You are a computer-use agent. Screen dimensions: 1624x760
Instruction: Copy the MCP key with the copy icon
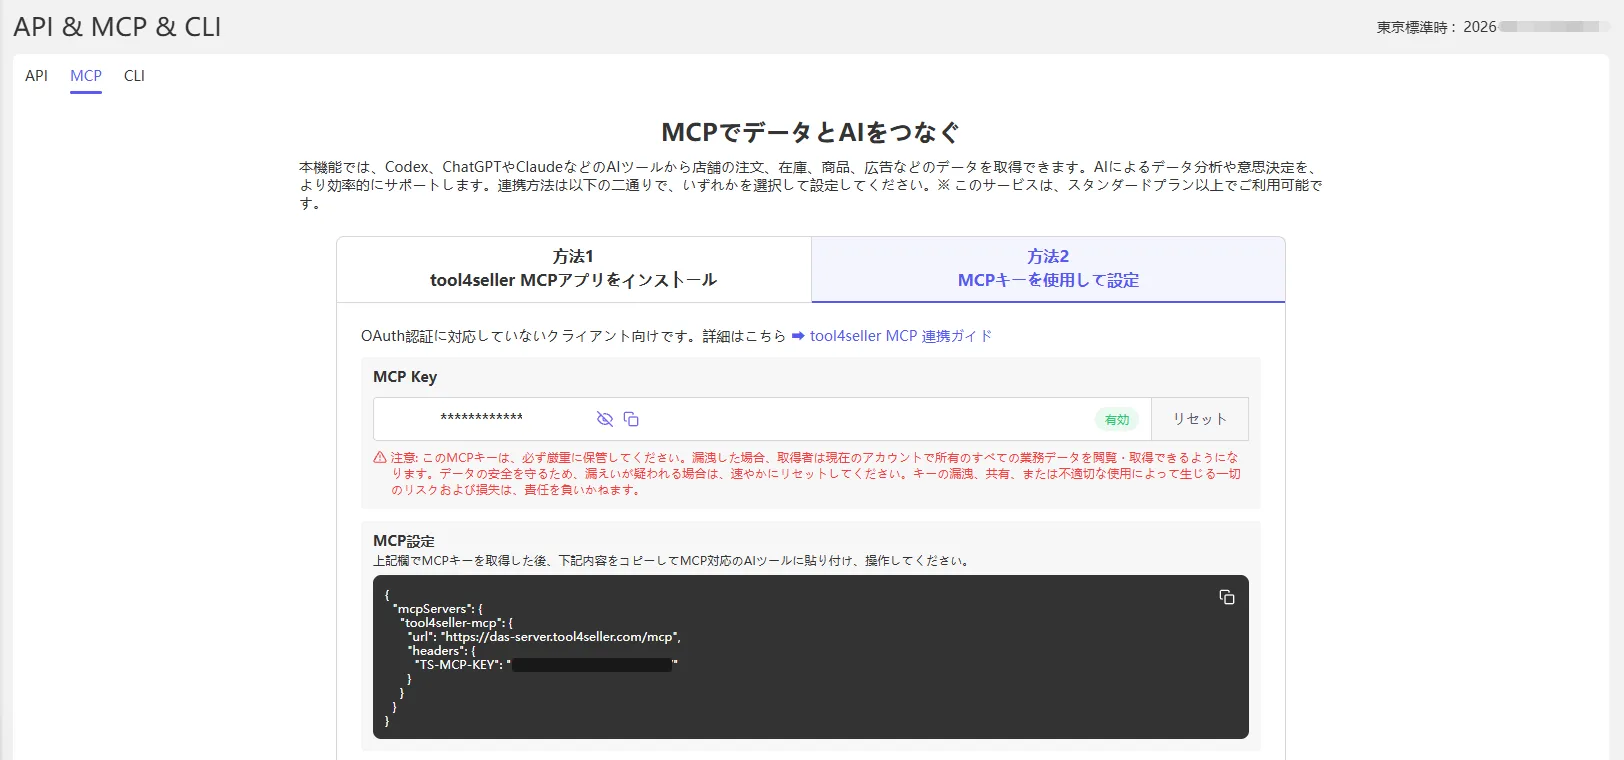[x=631, y=419]
